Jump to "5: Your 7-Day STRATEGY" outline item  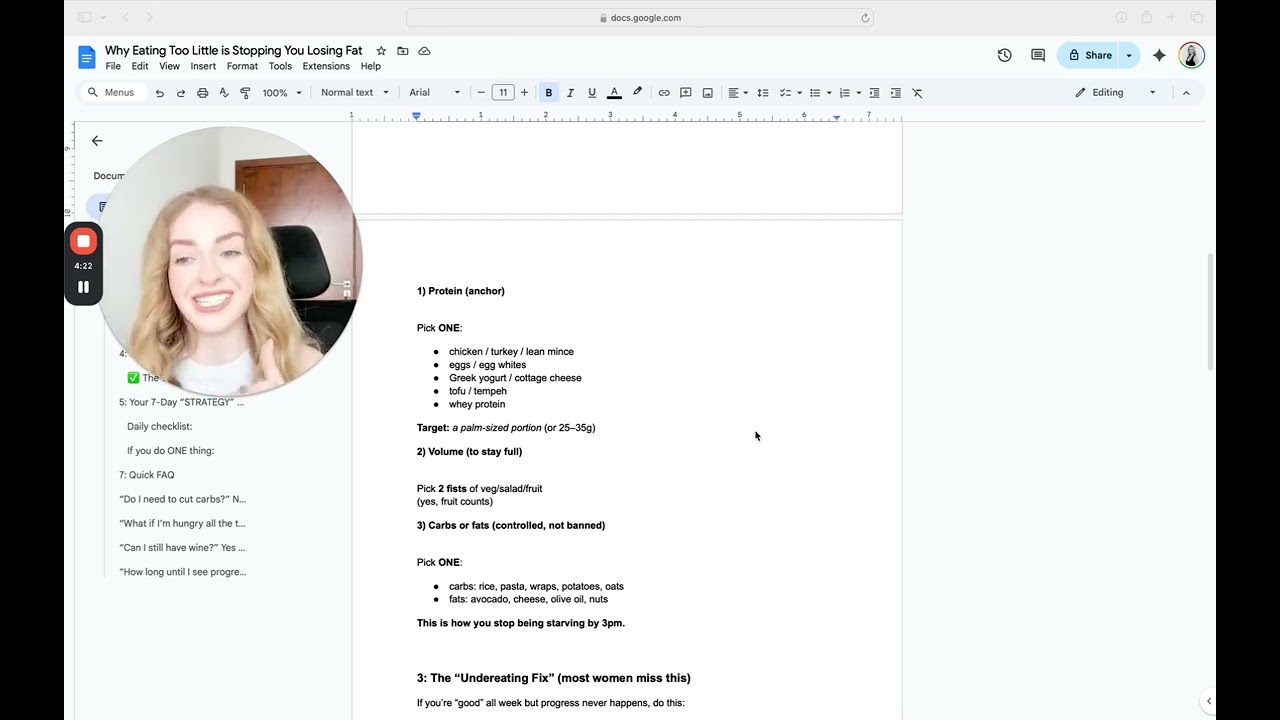coord(181,402)
